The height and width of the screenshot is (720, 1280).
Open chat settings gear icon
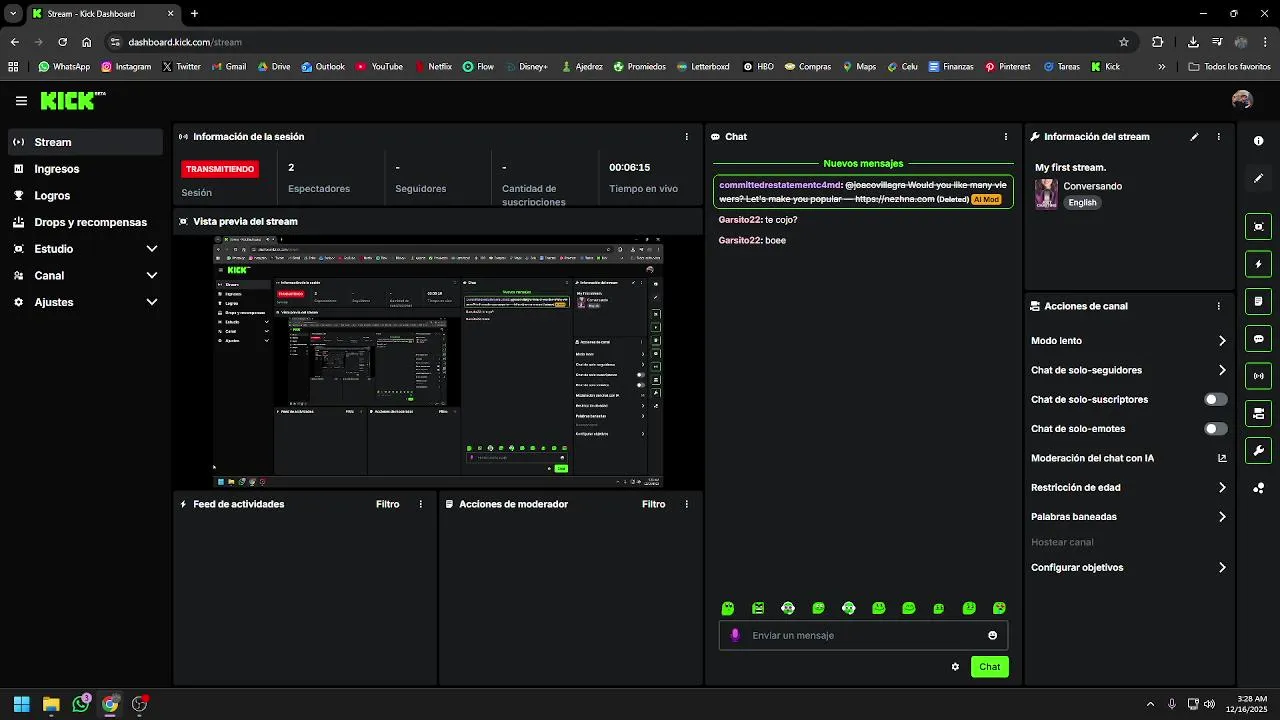pyautogui.click(x=955, y=667)
